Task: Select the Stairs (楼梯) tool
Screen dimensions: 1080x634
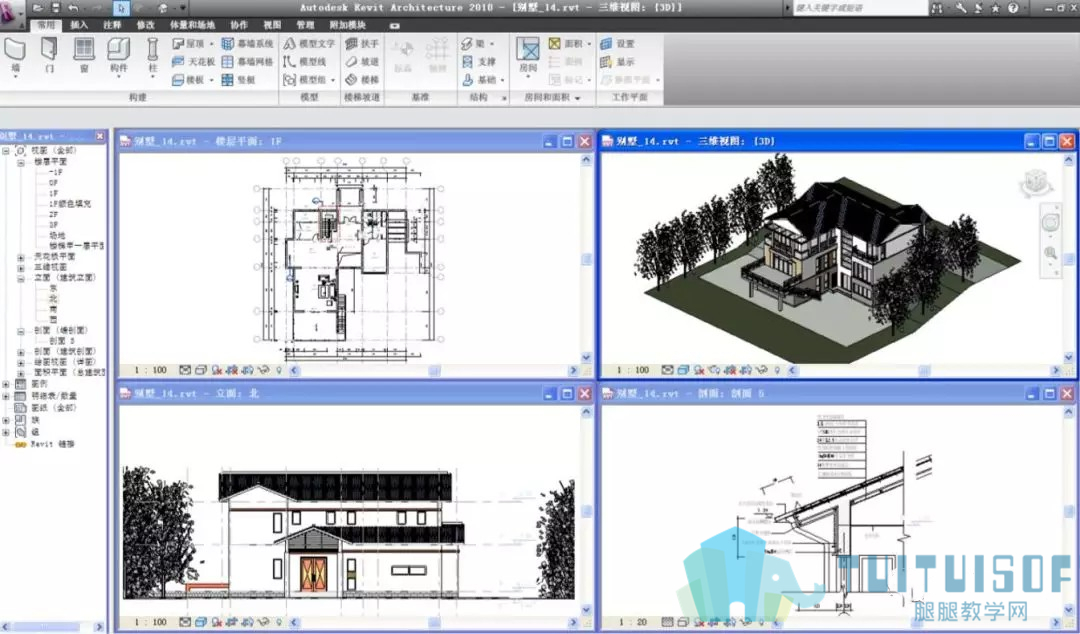Action: [x=362, y=80]
